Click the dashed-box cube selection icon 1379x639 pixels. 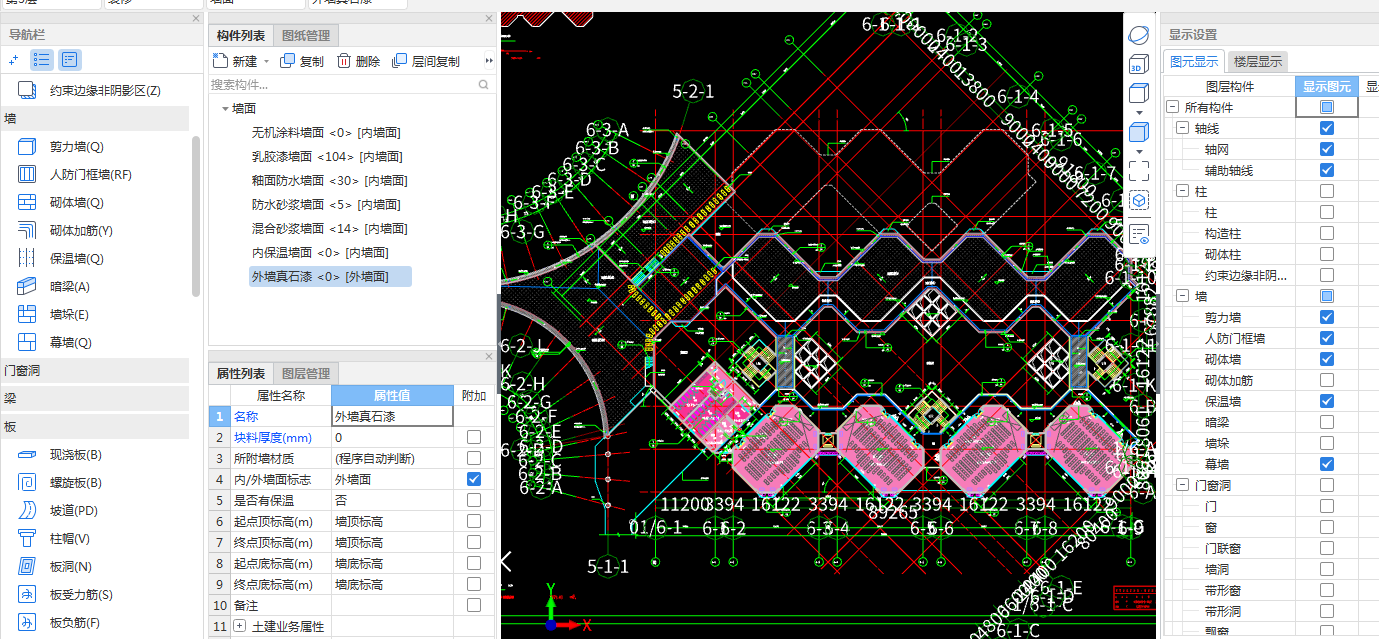coord(1138,200)
